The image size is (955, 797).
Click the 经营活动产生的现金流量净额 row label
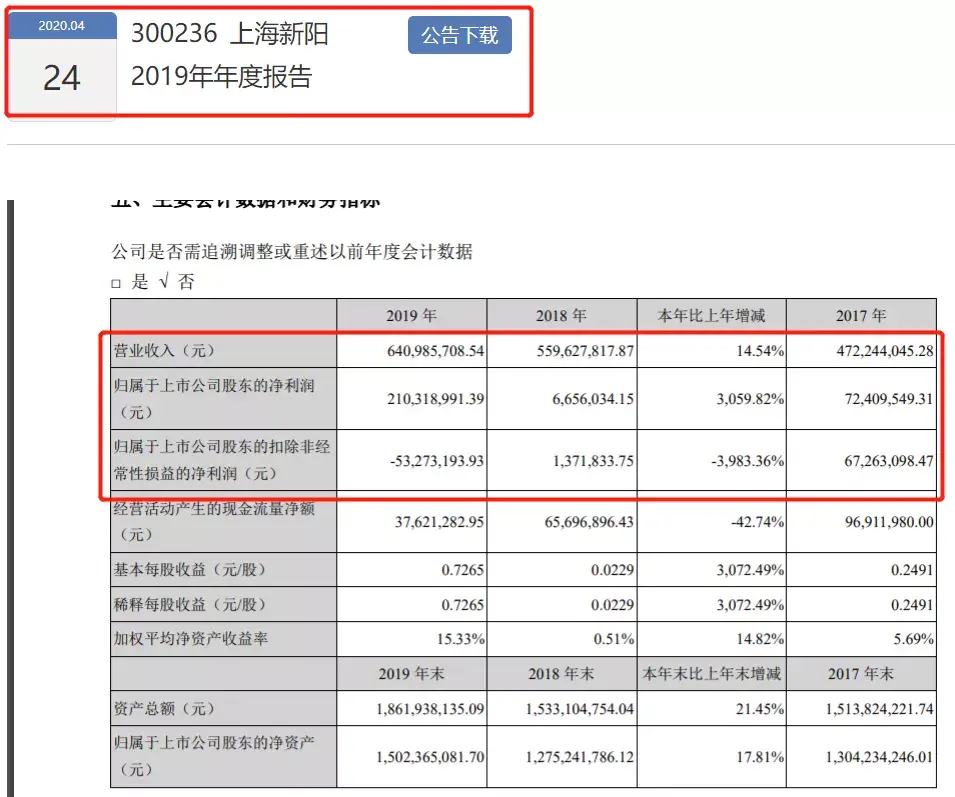214,509
